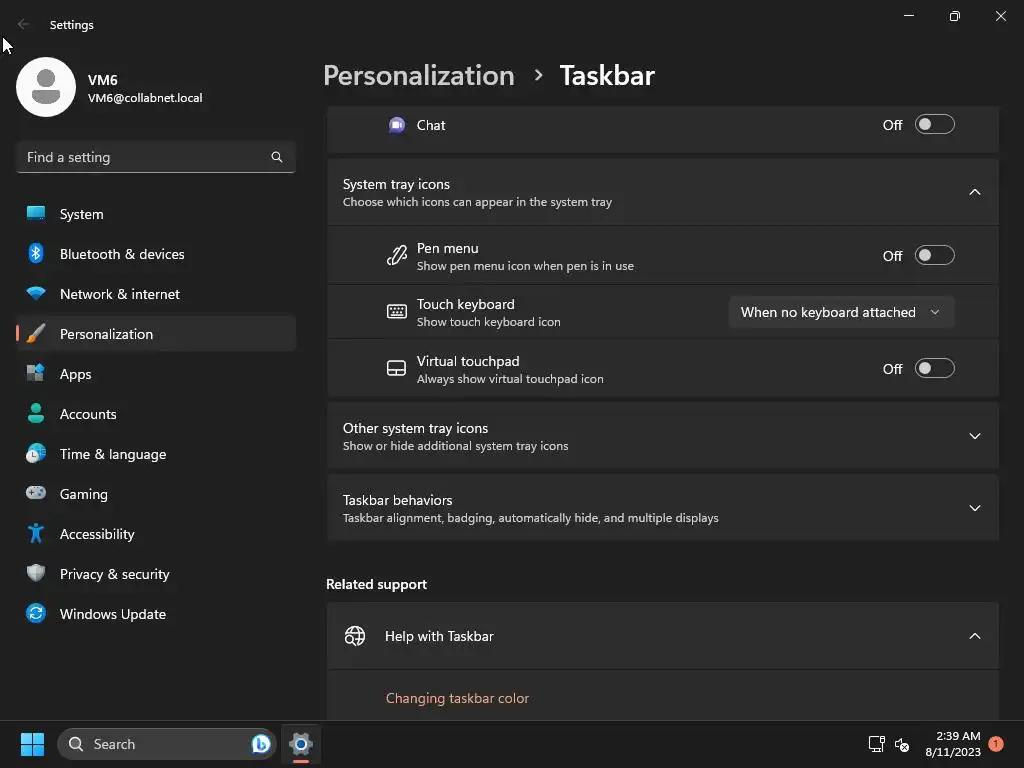Expand Taskbar behaviors section
The image size is (1024, 768).
click(x=975, y=508)
